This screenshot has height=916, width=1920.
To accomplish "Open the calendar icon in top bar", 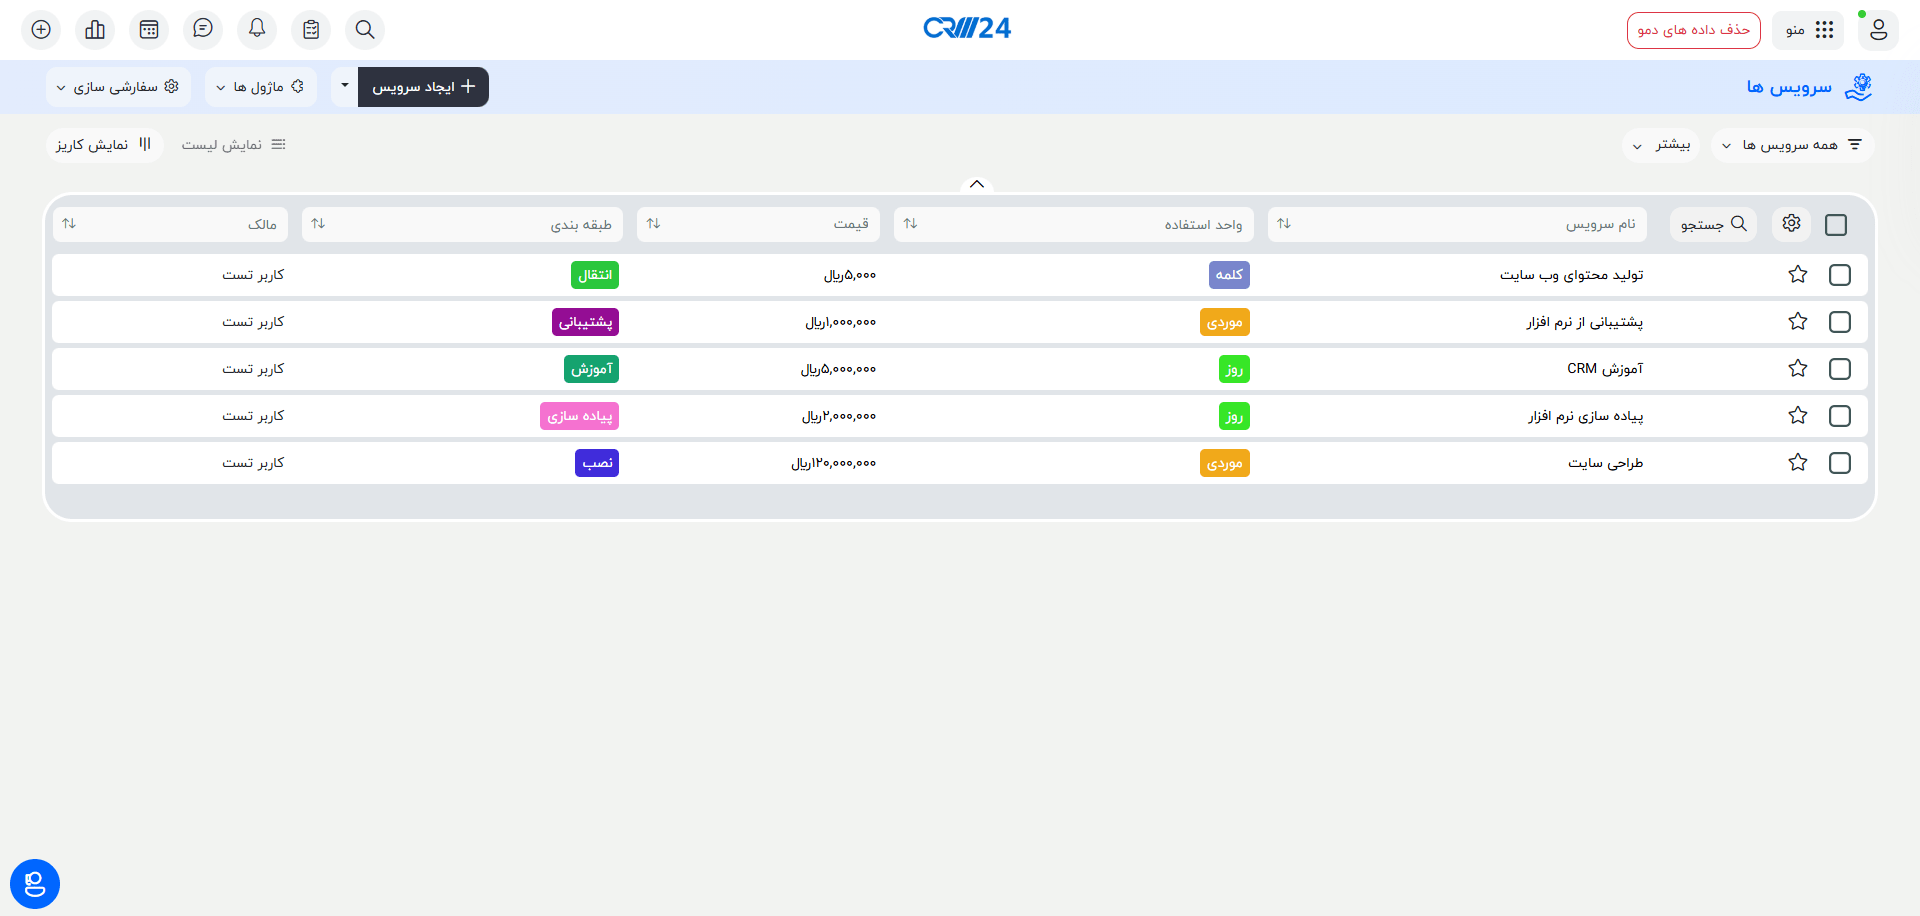I will coord(149,30).
